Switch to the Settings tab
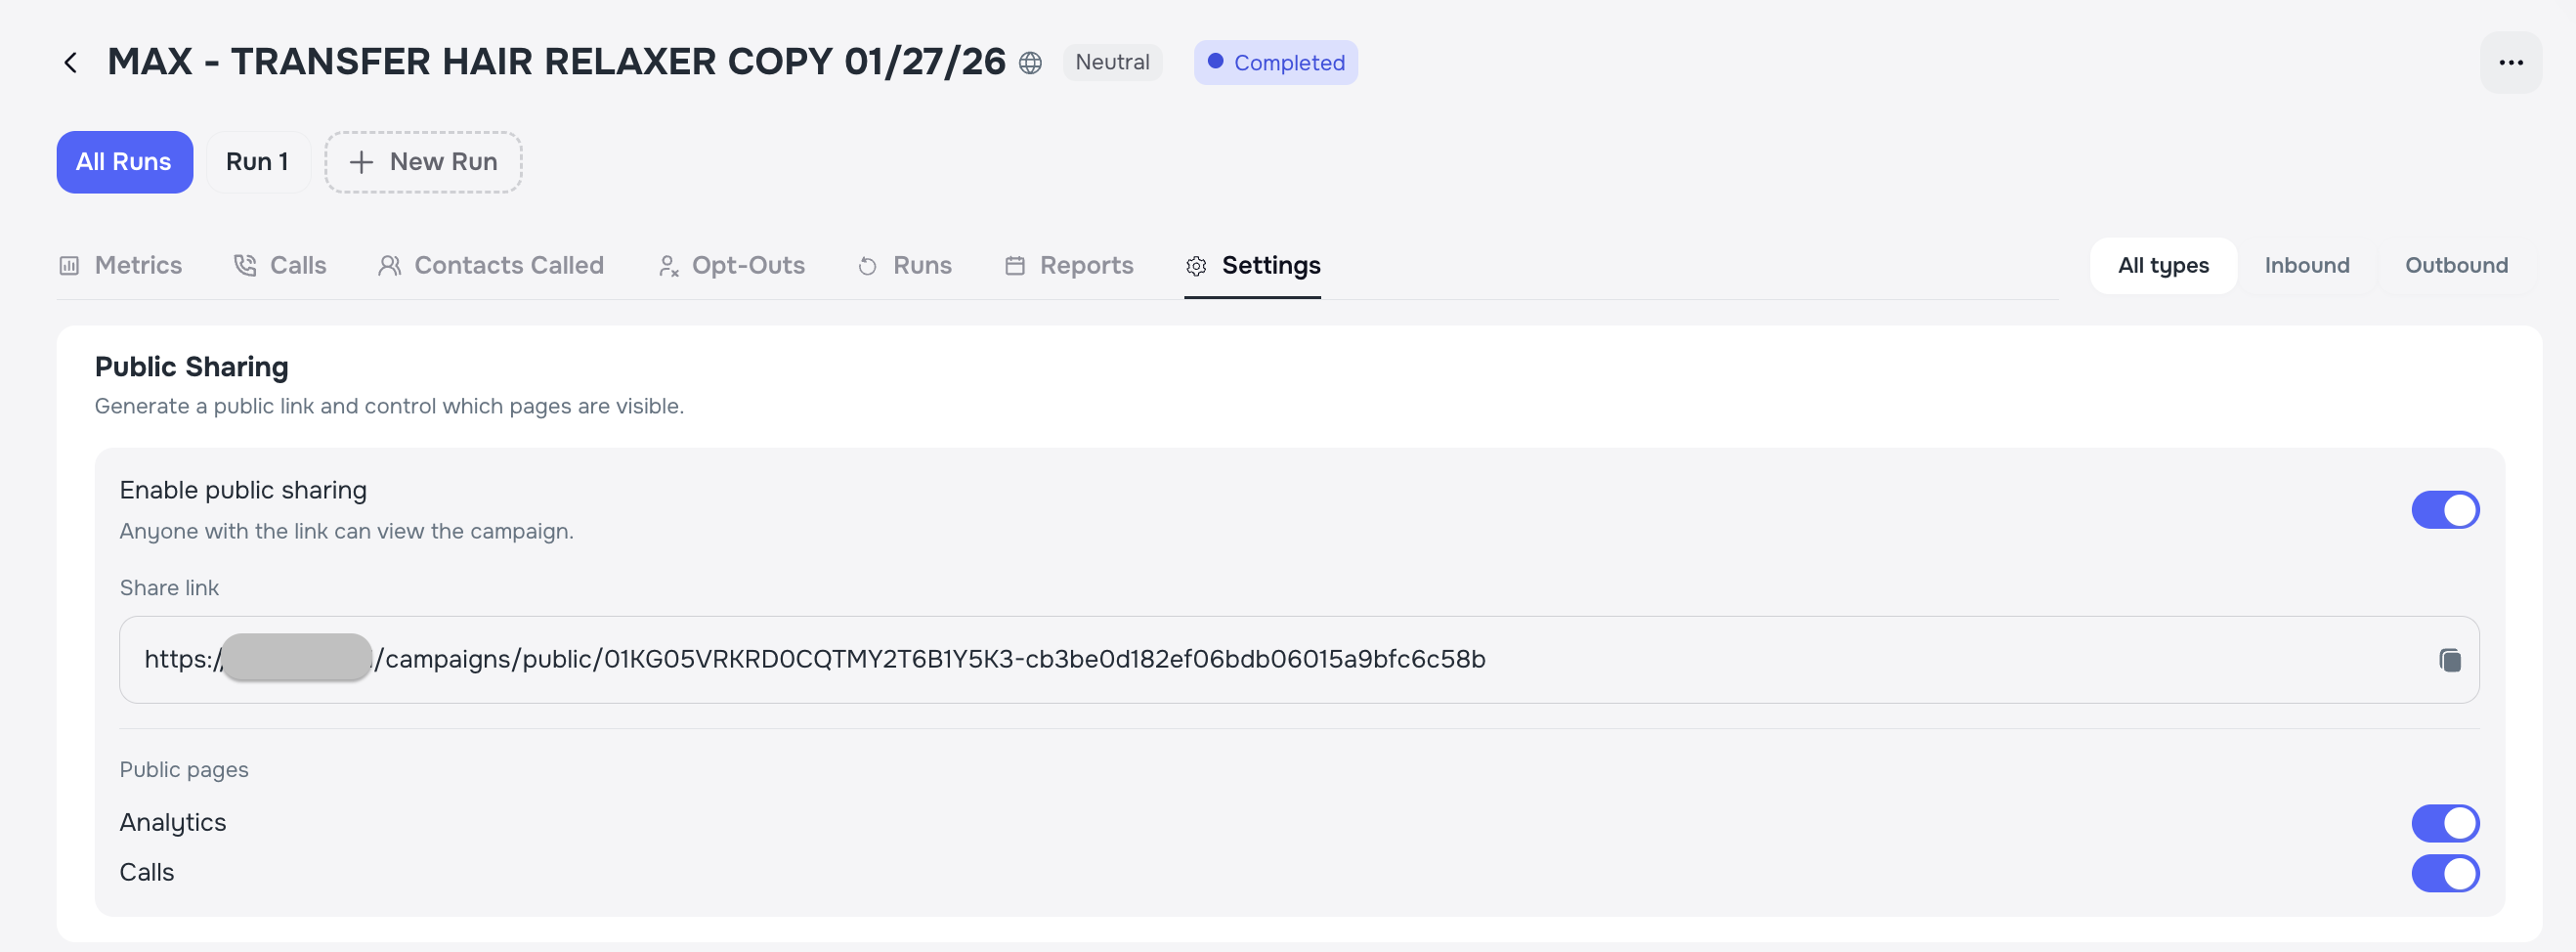Image resolution: width=2576 pixels, height=952 pixels. (x=1270, y=265)
